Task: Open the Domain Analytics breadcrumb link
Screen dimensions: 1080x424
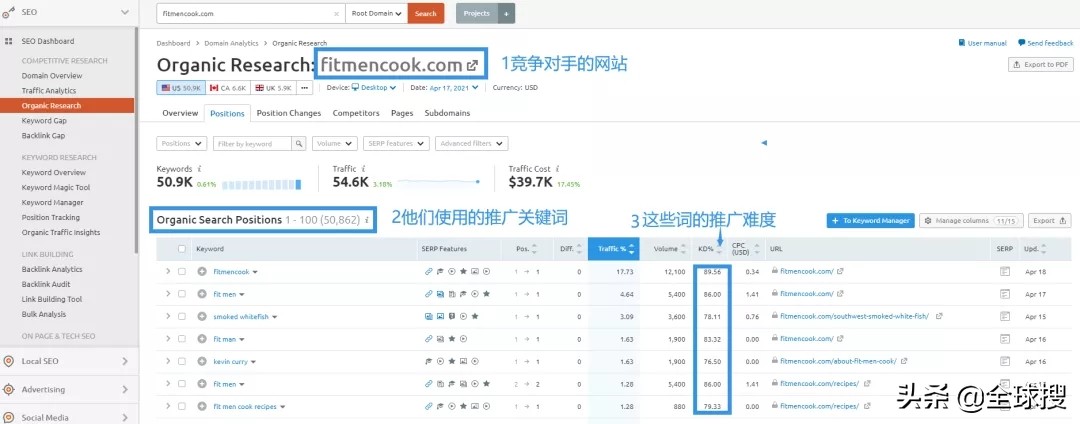Action: [x=231, y=43]
